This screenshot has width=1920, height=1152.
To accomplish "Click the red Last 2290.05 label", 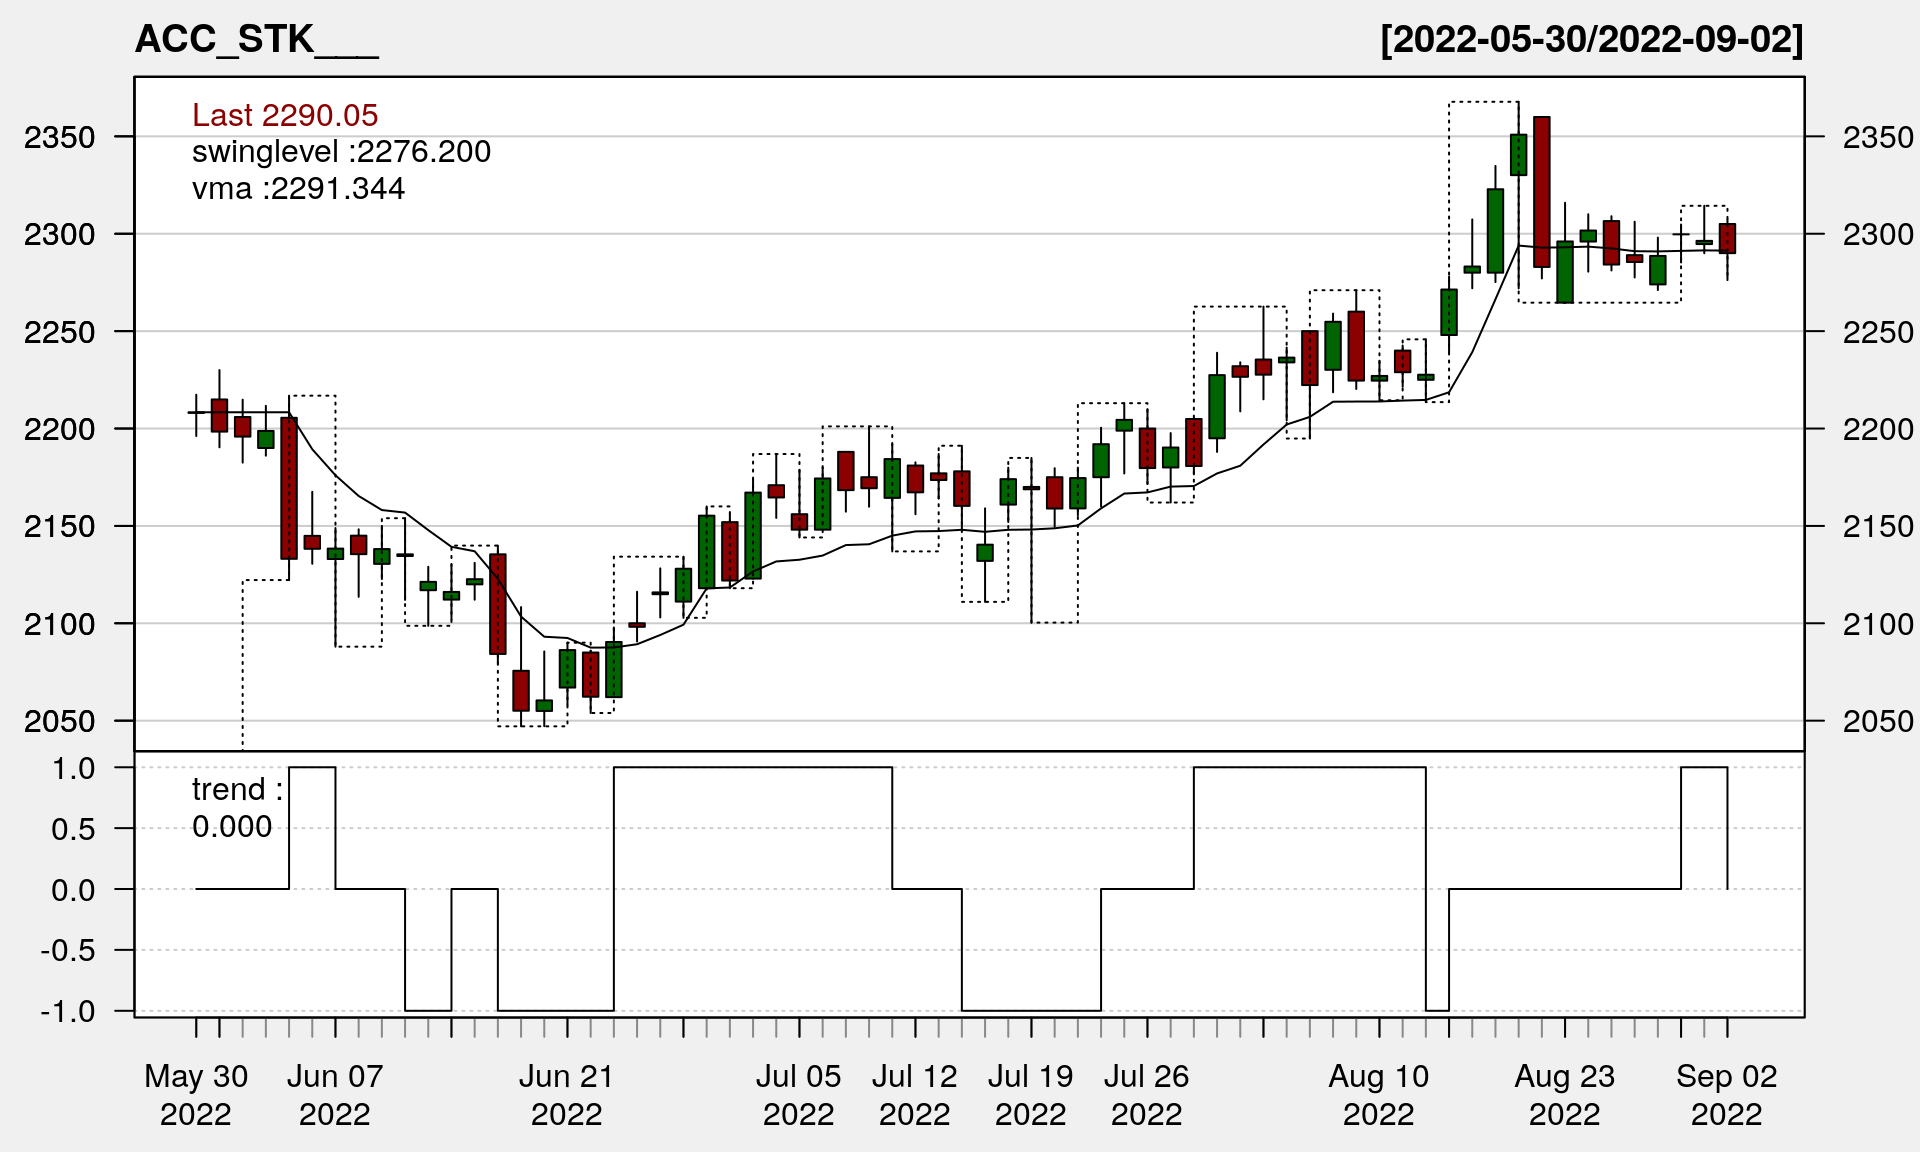I will pyautogui.click(x=285, y=115).
